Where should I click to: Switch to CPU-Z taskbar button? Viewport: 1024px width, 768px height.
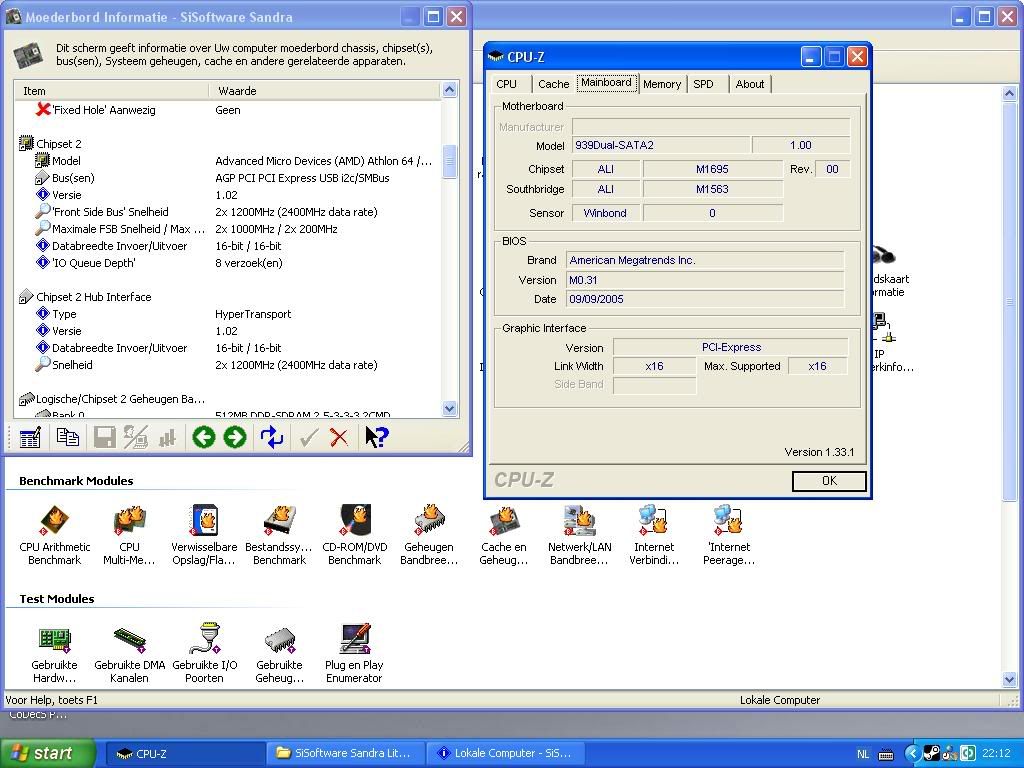[x=185, y=753]
